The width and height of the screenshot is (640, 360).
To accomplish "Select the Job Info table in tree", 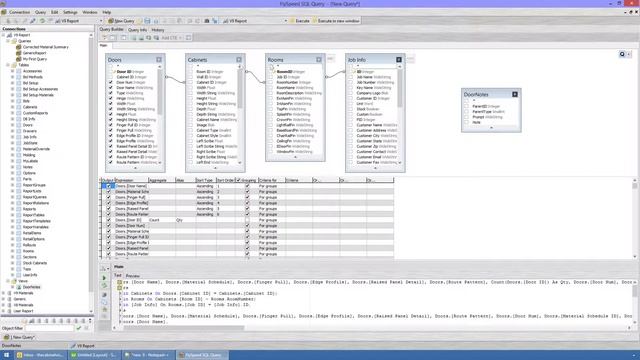I will click(29, 137).
